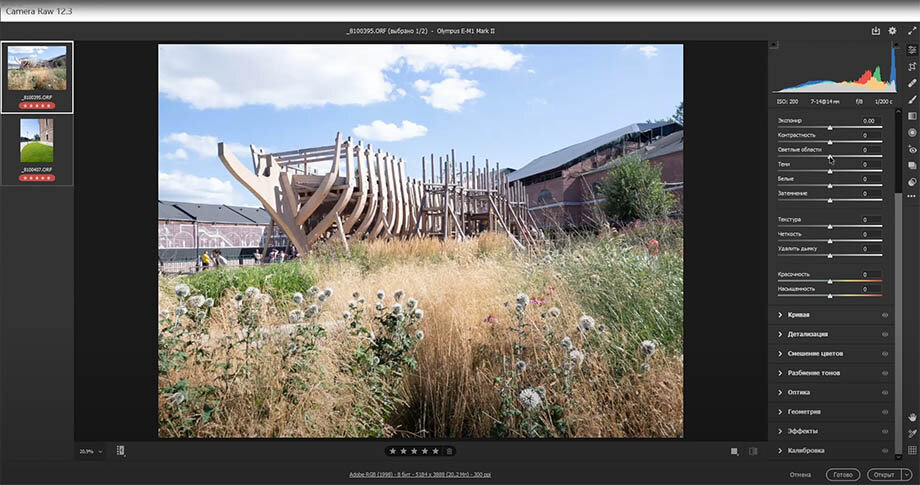Set fifth star rating below image
Screen dimensions: 920x485
click(x=435, y=451)
